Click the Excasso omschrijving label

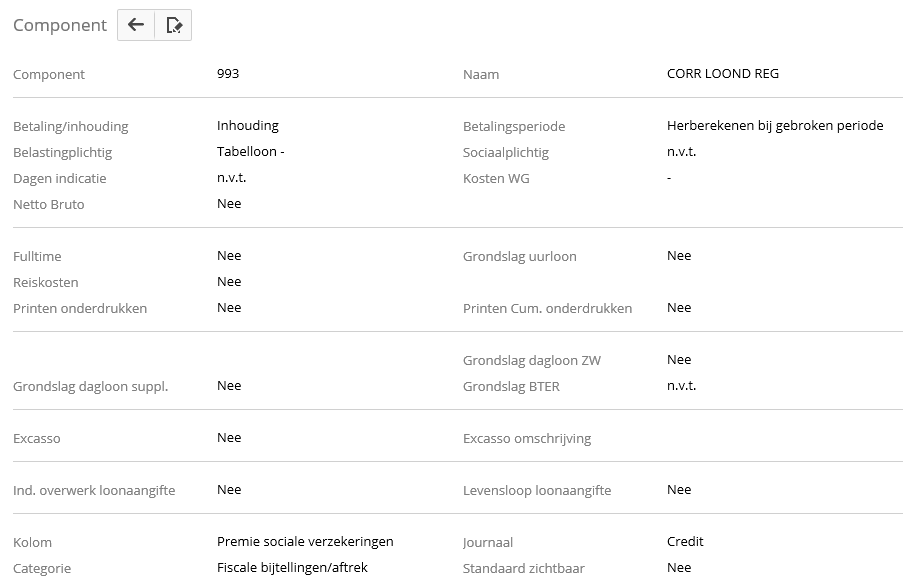(527, 438)
